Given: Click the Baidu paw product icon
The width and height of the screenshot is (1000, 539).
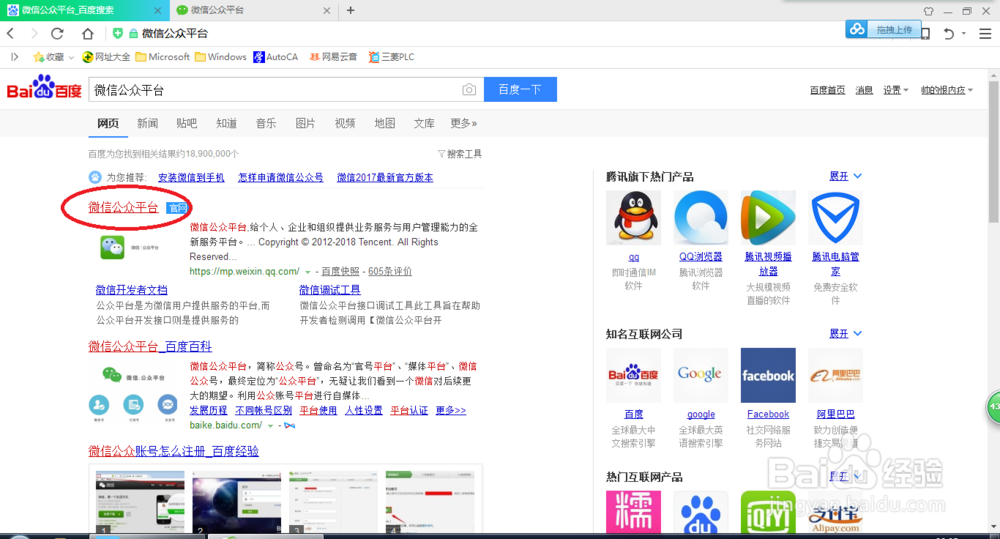Looking at the screenshot, I should tap(700, 512).
